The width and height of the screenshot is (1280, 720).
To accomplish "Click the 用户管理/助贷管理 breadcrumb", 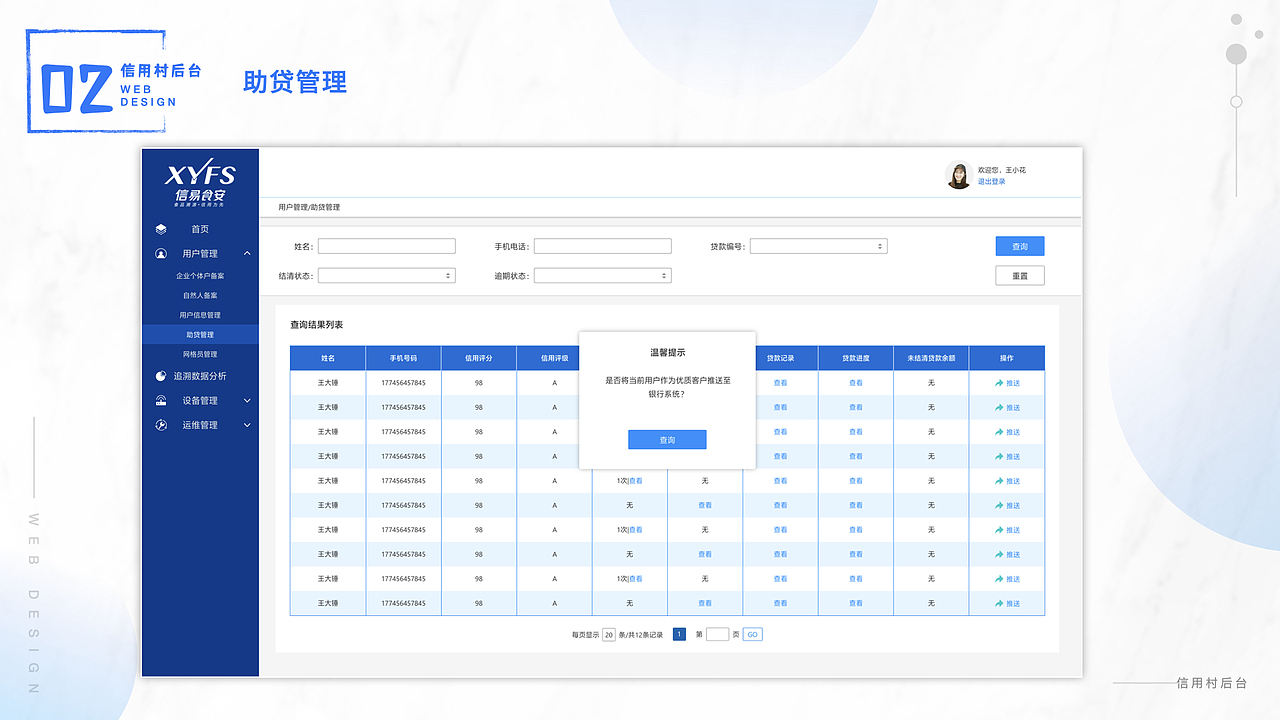I will [x=309, y=207].
